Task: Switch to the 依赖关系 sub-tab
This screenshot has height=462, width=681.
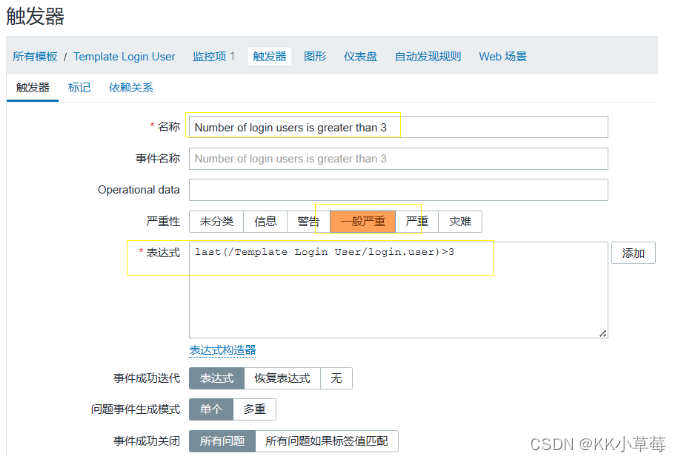Action: (131, 88)
